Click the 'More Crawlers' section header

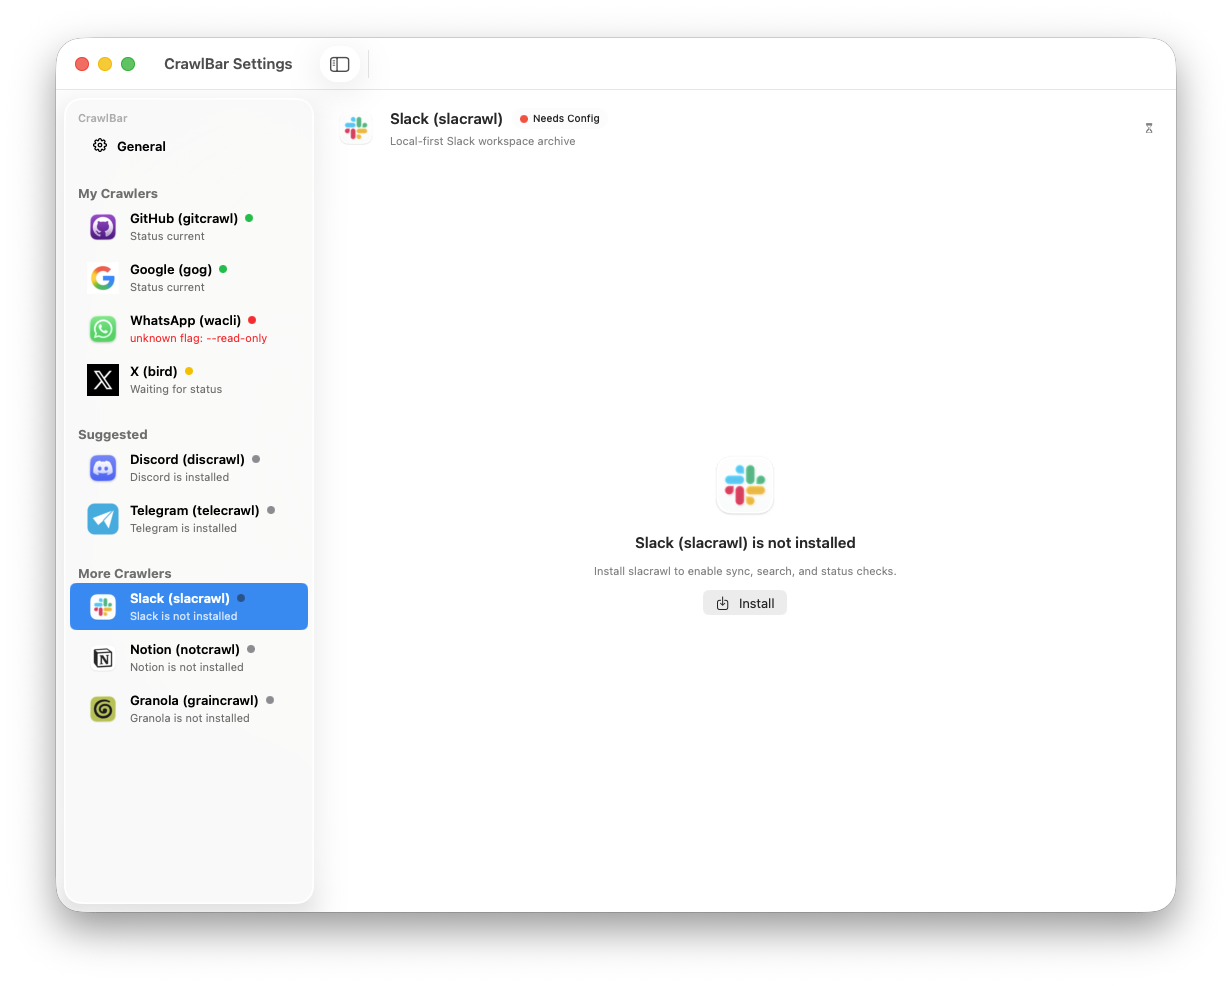click(125, 573)
